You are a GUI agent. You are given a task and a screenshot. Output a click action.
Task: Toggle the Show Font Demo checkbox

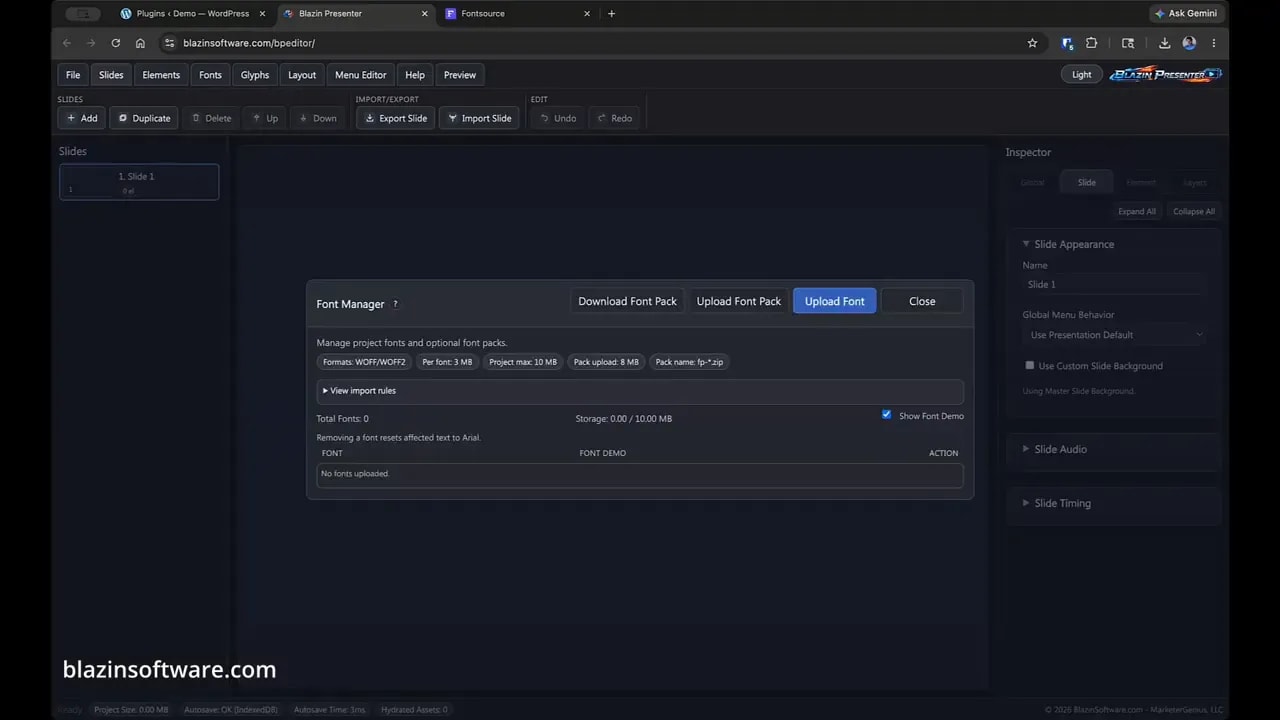[886, 414]
